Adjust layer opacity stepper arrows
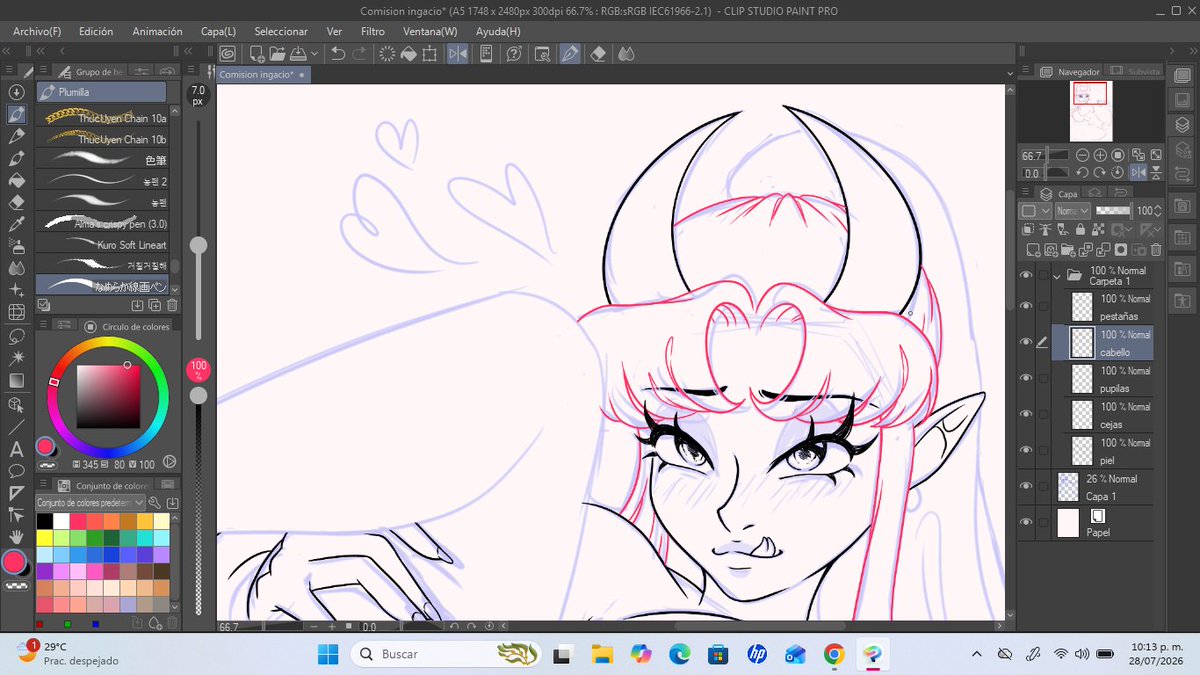Screen dimensions: 1200x675 click(1157, 211)
